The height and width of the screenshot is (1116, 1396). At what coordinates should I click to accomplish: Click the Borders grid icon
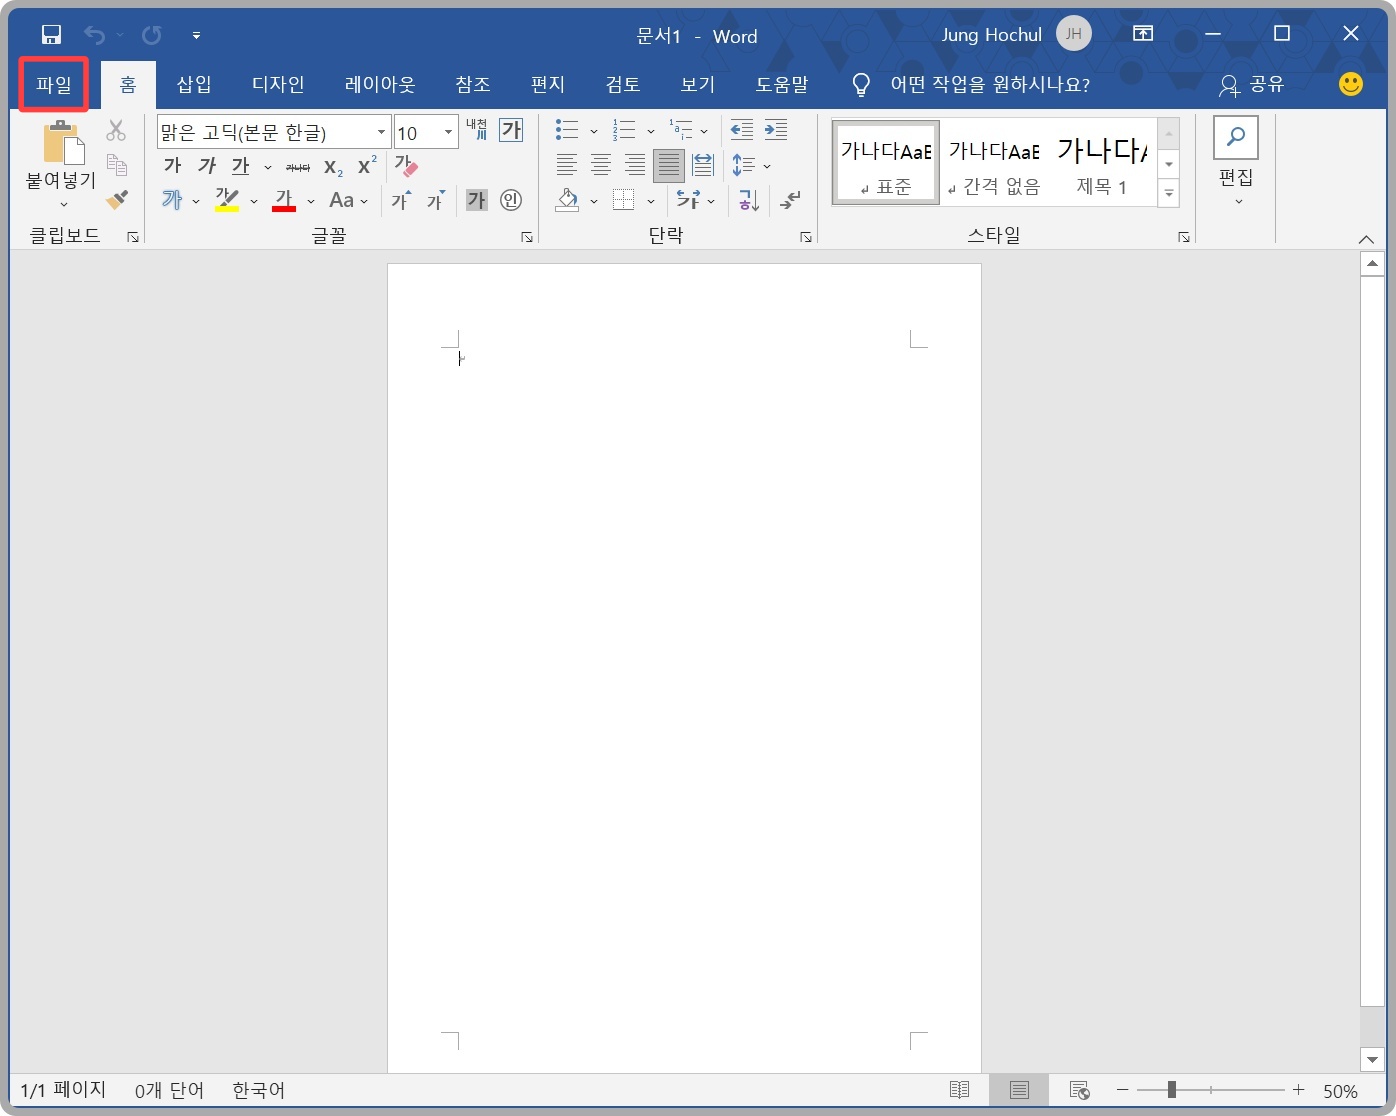[x=624, y=200]
